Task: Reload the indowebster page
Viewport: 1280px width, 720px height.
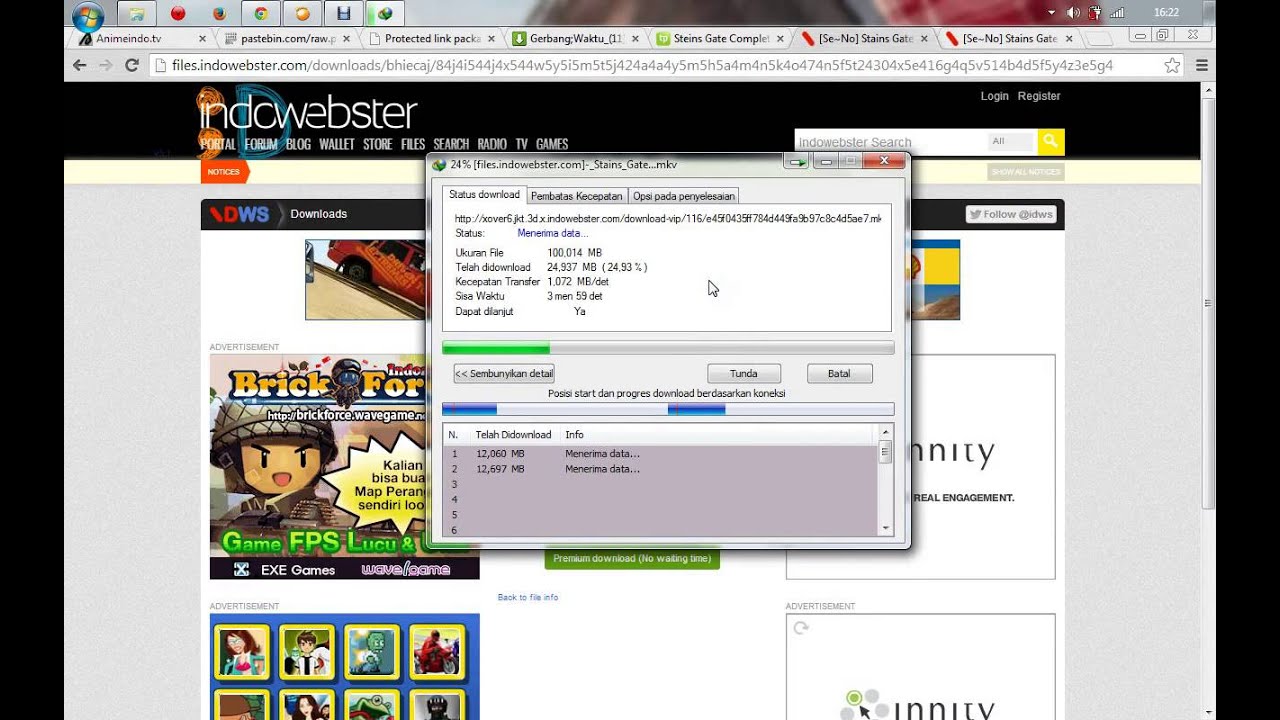Action: 131,65
